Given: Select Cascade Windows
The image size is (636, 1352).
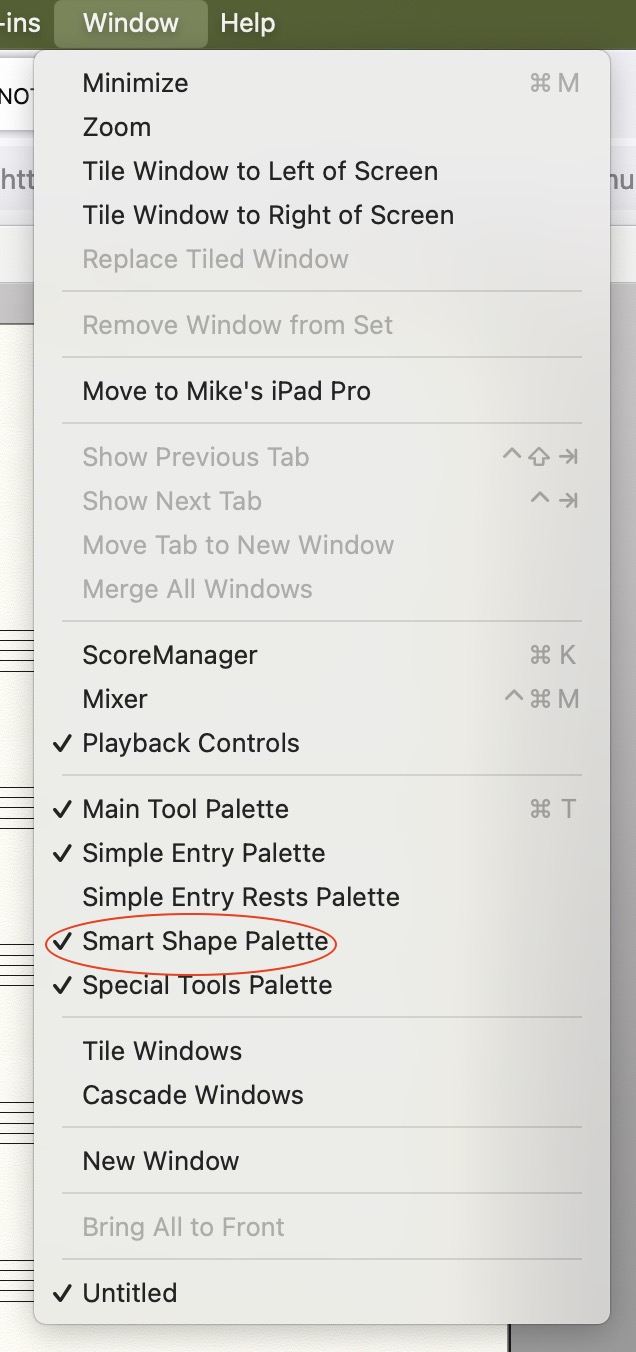Looking at the screenshot, I should tap(193, 1095).
